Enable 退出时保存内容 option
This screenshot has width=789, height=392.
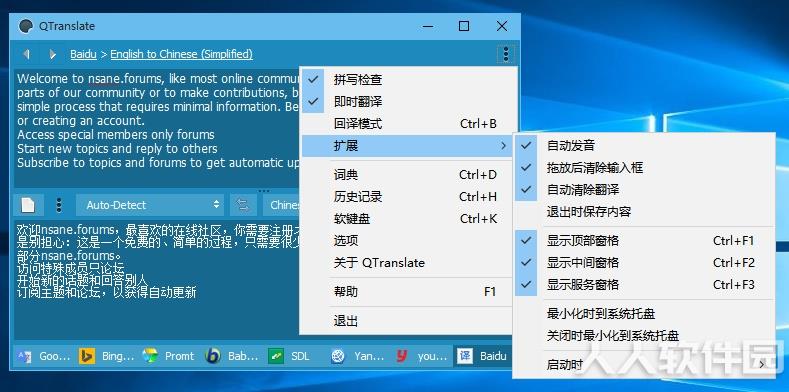[644, 212]
